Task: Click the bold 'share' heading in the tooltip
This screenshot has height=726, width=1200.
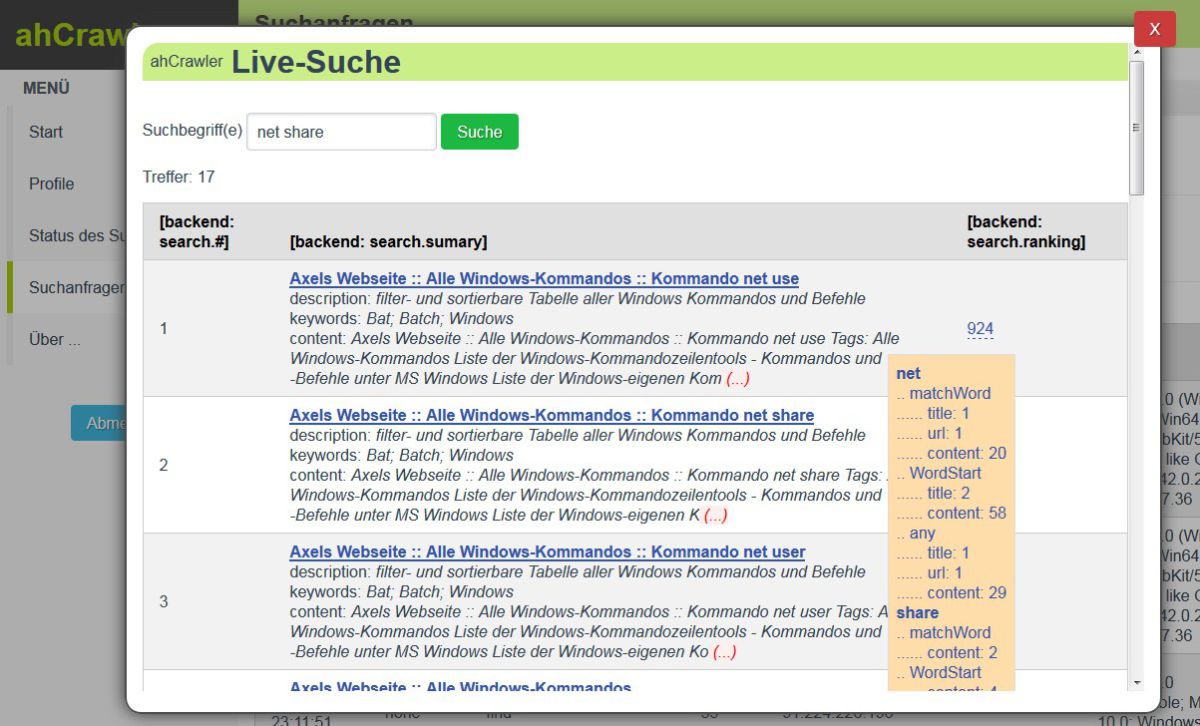Action: click(x=917, y=613)
